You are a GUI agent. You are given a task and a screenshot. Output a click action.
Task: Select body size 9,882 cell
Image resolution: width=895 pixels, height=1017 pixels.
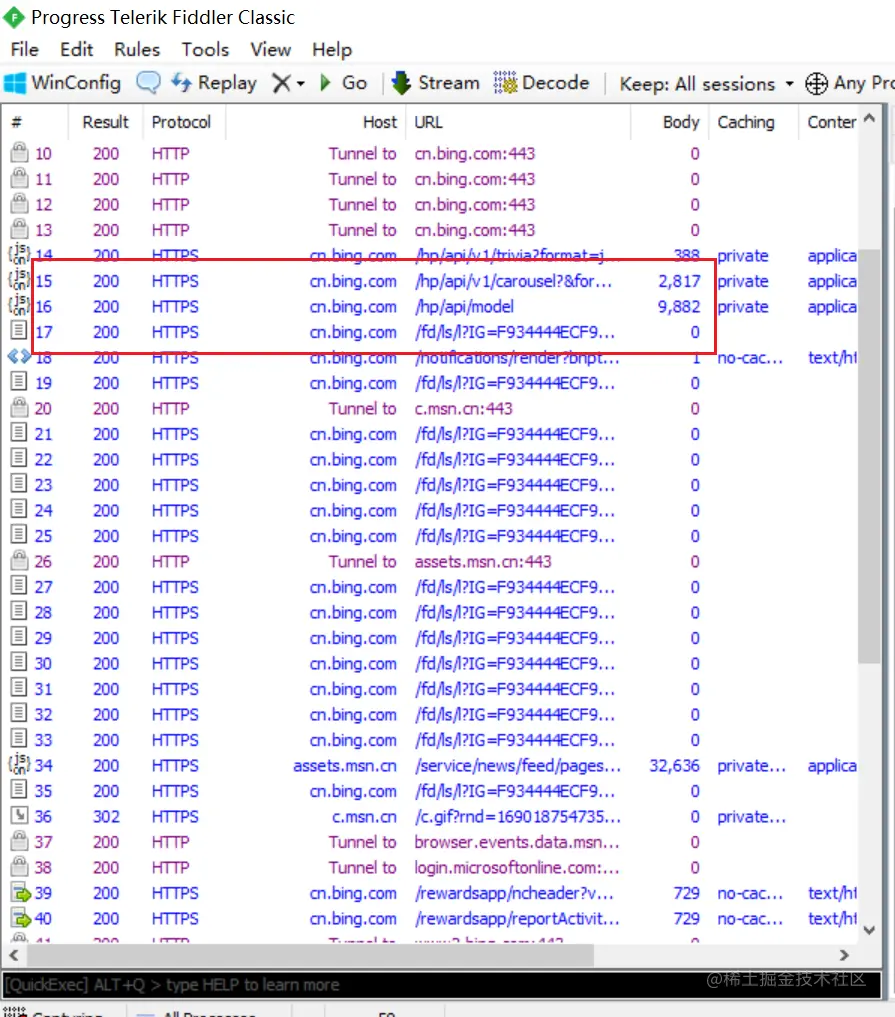679,307
